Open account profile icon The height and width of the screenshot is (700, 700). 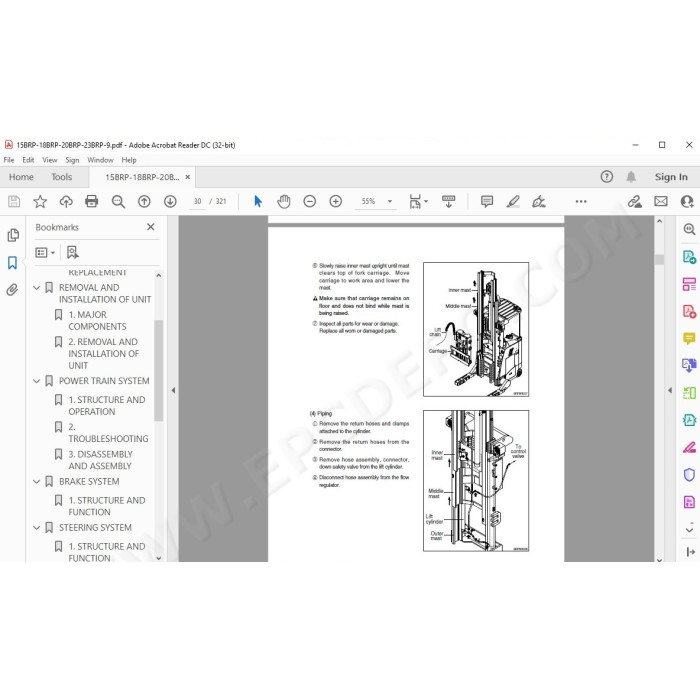[x=688, y=201]
